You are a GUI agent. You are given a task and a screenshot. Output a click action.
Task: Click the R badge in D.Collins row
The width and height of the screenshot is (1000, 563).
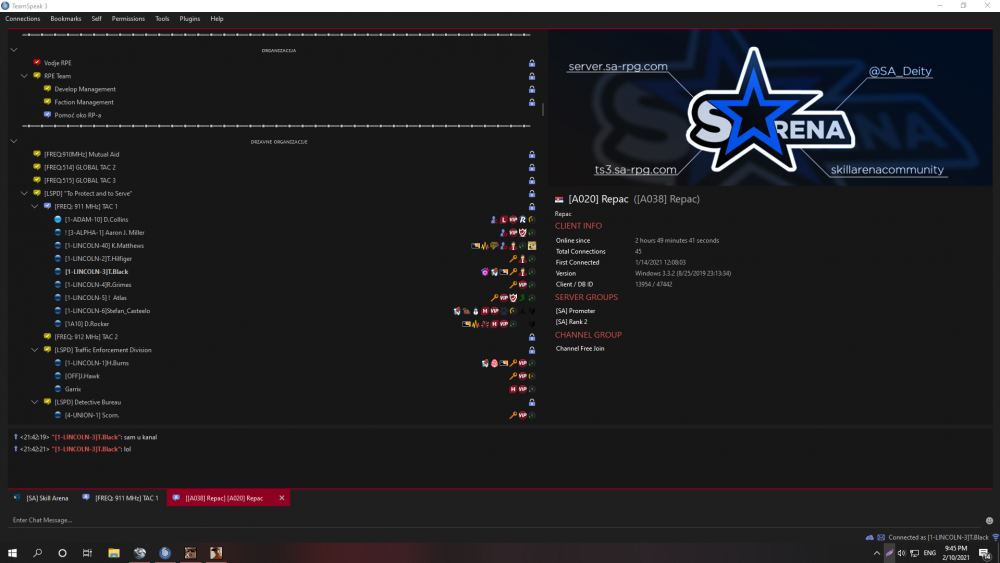[522, 219]
